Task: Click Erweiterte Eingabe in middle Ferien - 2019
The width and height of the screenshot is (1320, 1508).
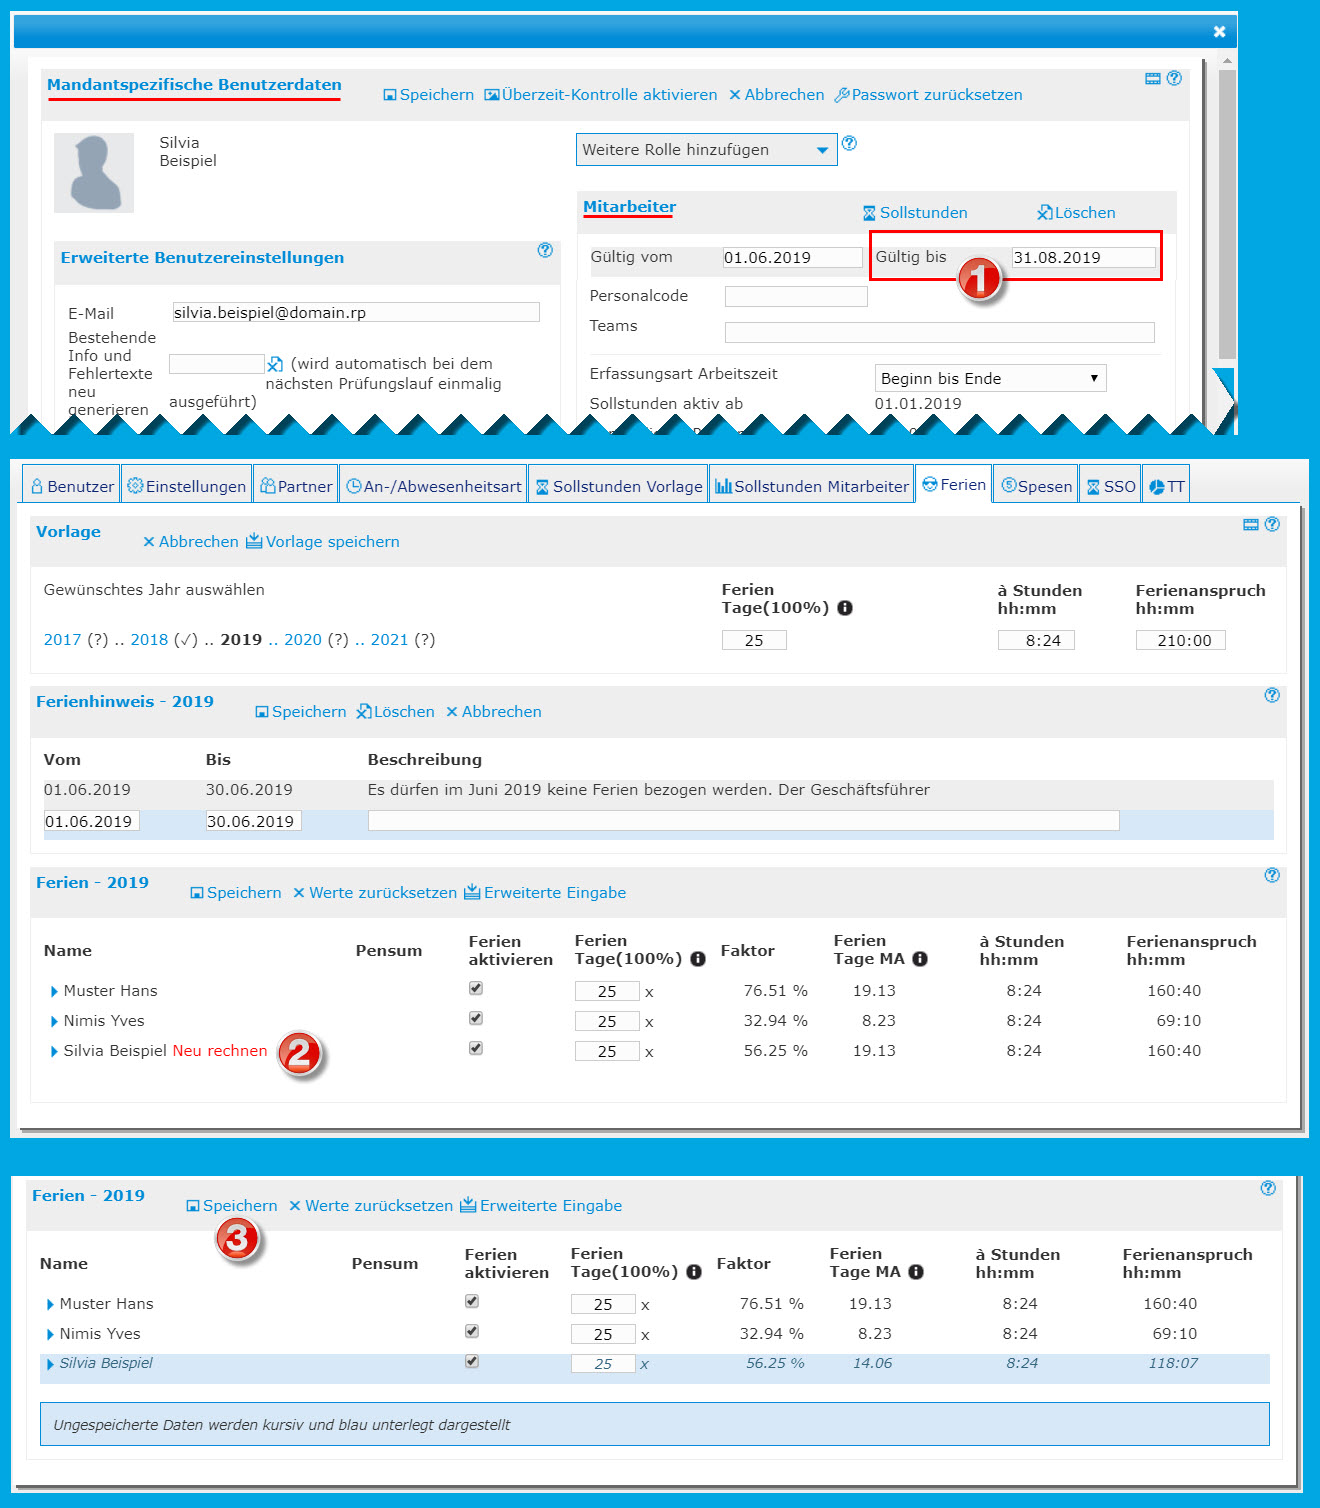Action: coord(545,893)
